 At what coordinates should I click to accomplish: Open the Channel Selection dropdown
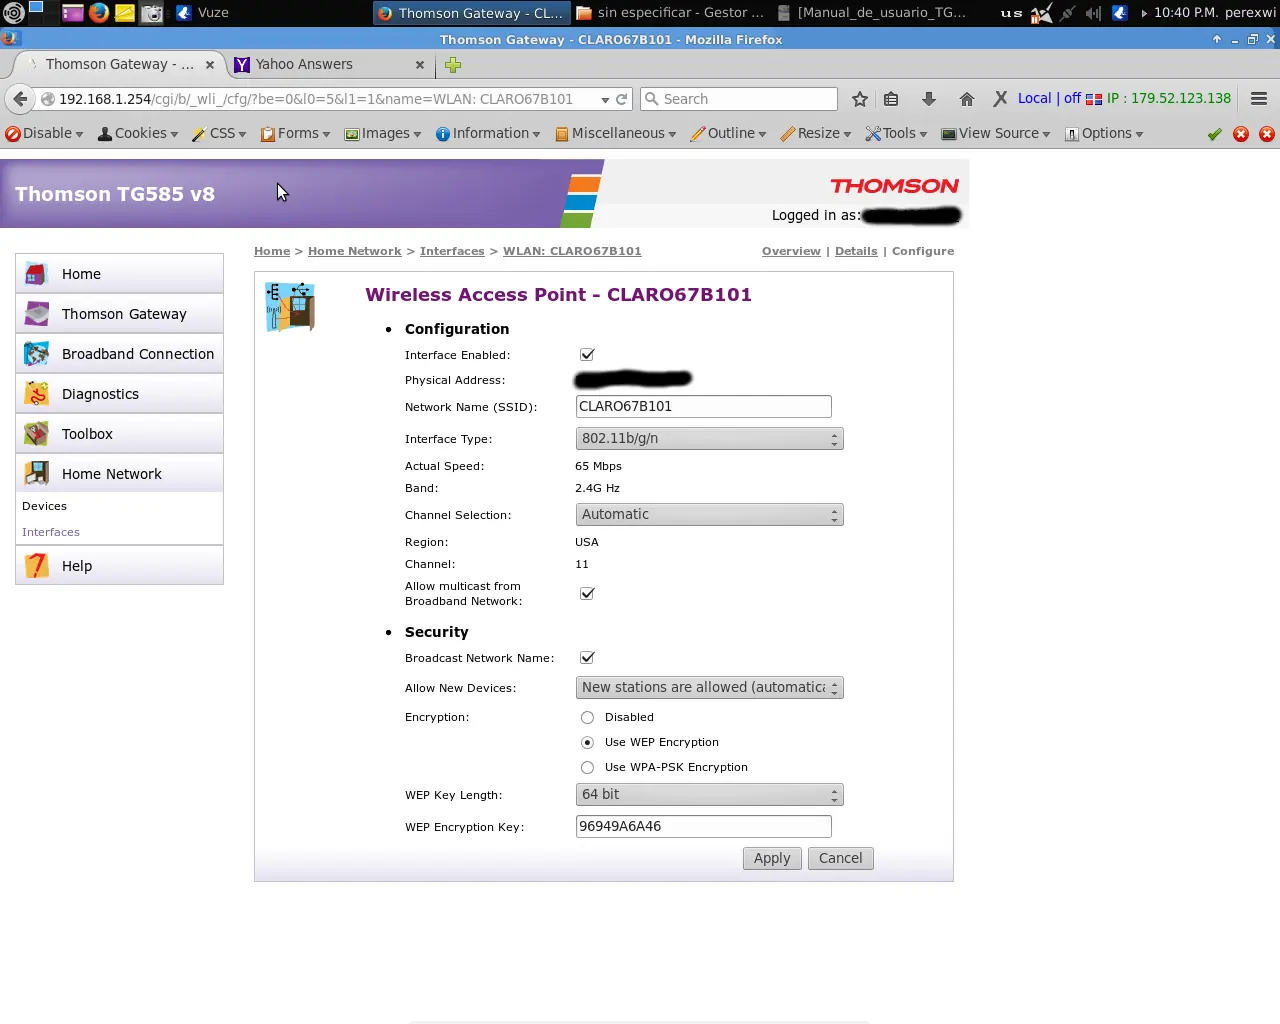[x=710, y=515]
